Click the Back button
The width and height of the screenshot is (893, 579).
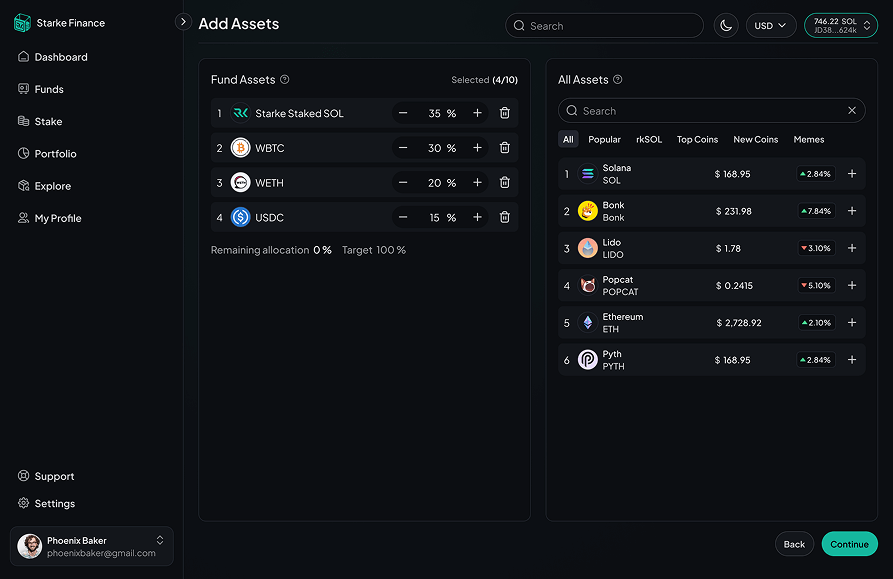point(794,544)
